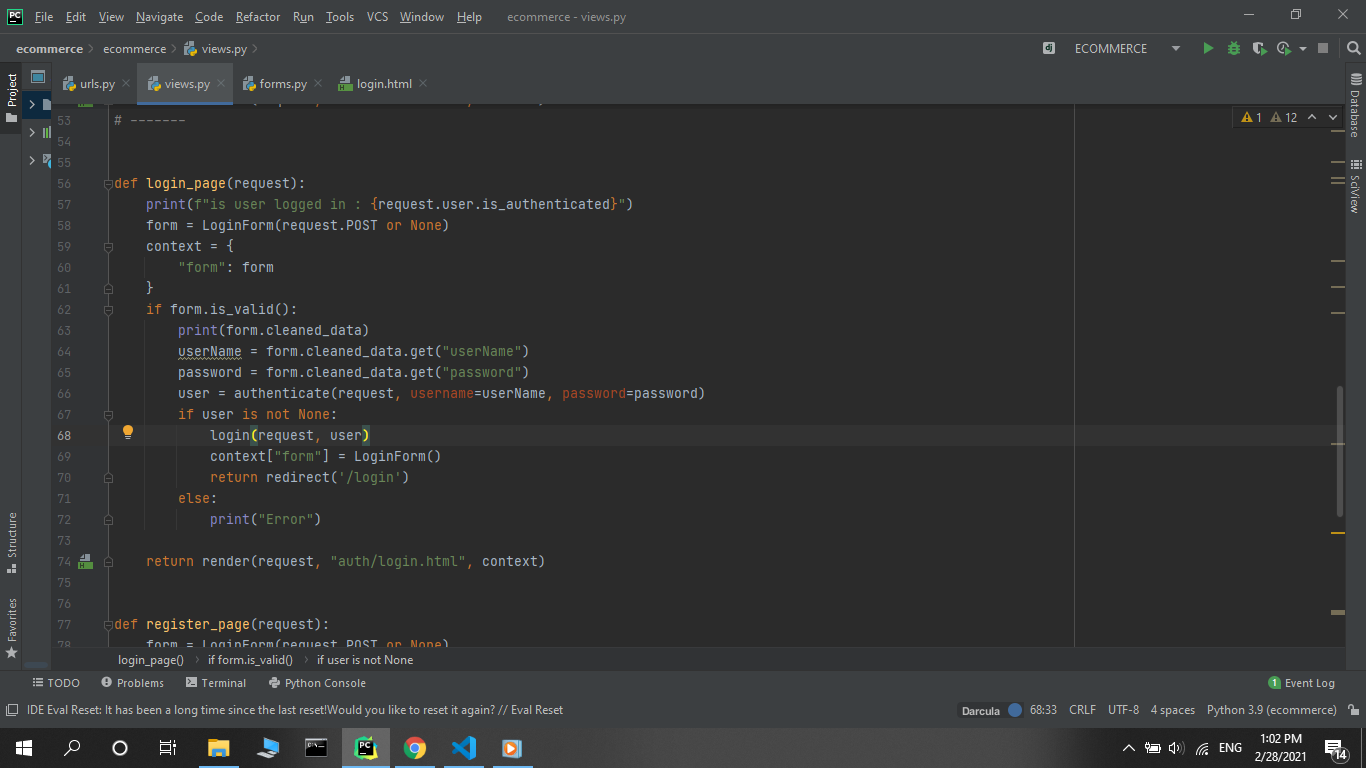Screen dimensions: 1366x768
Task: Collapse the login_page function fold marker
Action: 107,184
